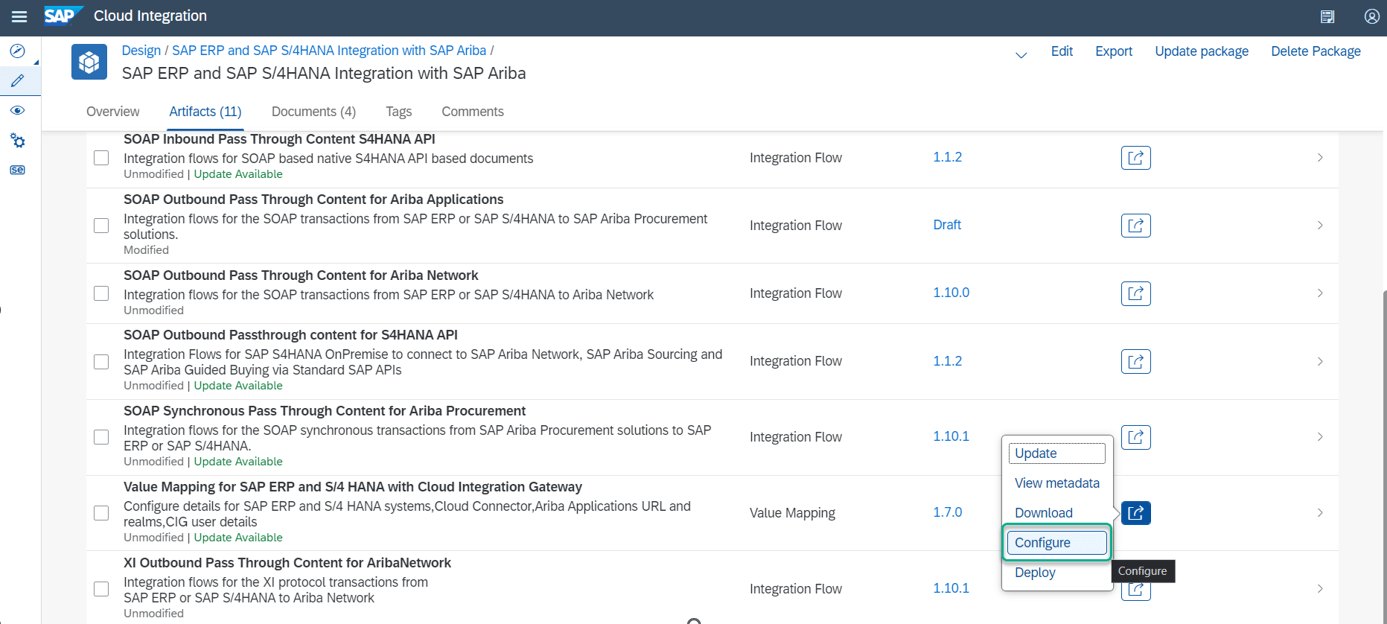This screenshot has width=1387, height=624.
Task: Tick the XI Outbound Pass Through checkbox
Action: point(101,589)
